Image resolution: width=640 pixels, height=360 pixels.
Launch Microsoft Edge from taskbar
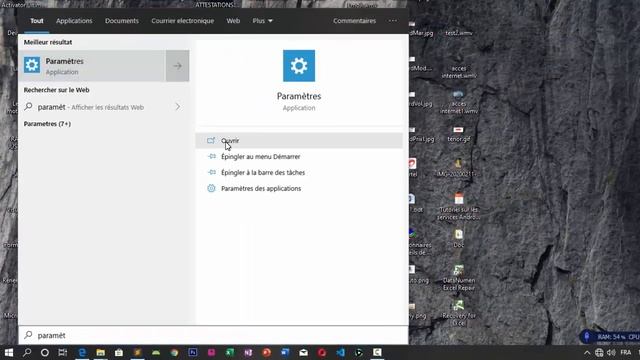[x=82, y=352]
